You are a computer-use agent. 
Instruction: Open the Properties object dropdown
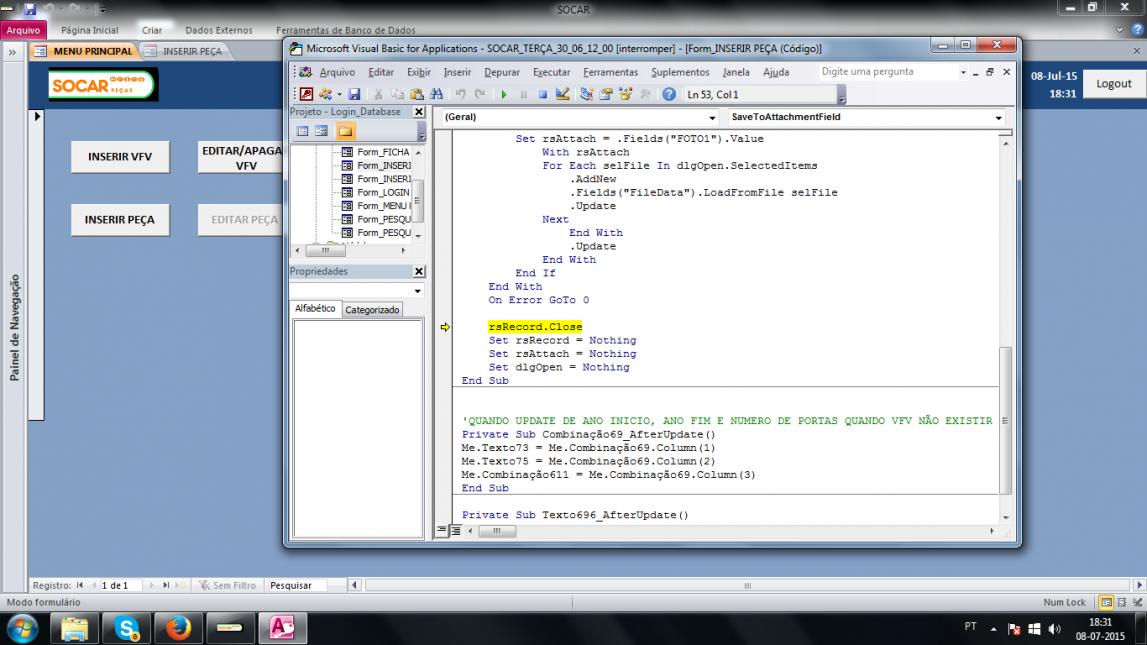coord(418,291)
